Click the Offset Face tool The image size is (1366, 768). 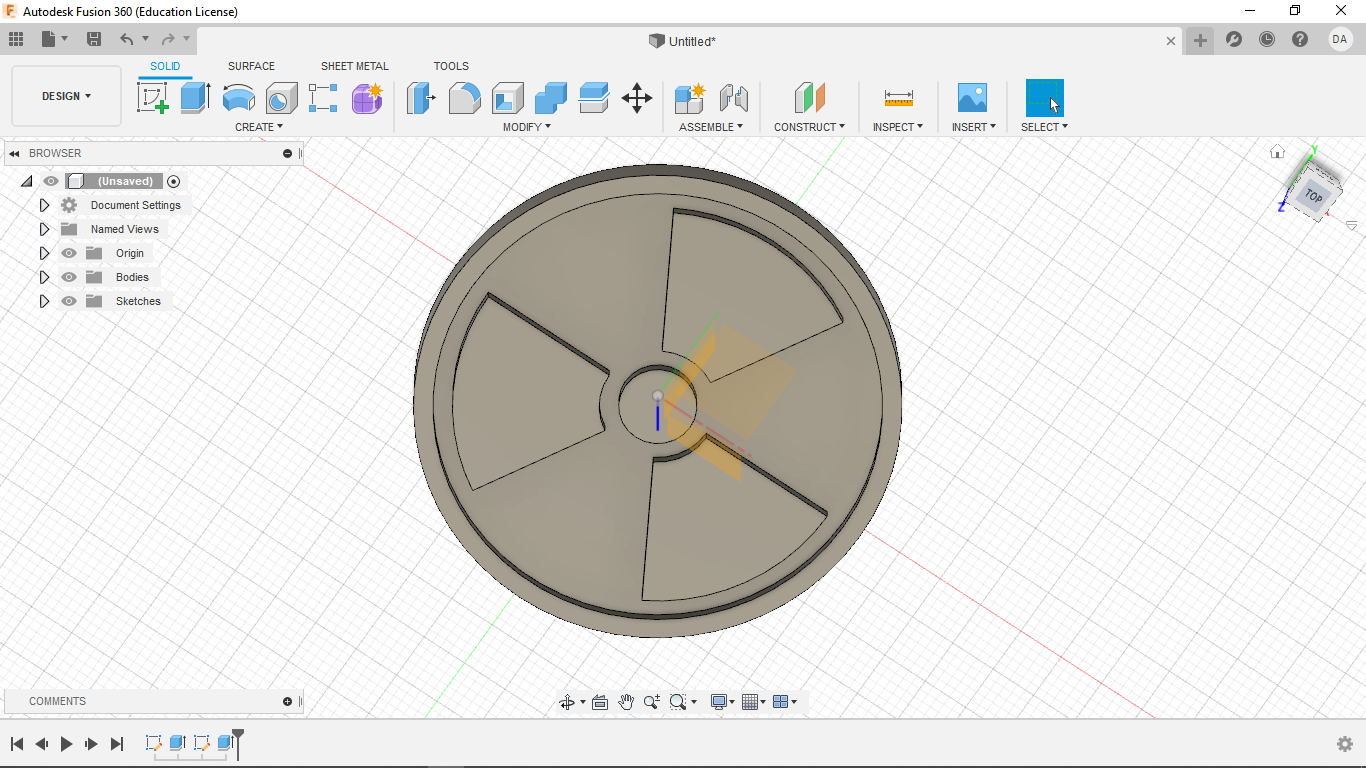pyautogui.click(x=594, y=98)
